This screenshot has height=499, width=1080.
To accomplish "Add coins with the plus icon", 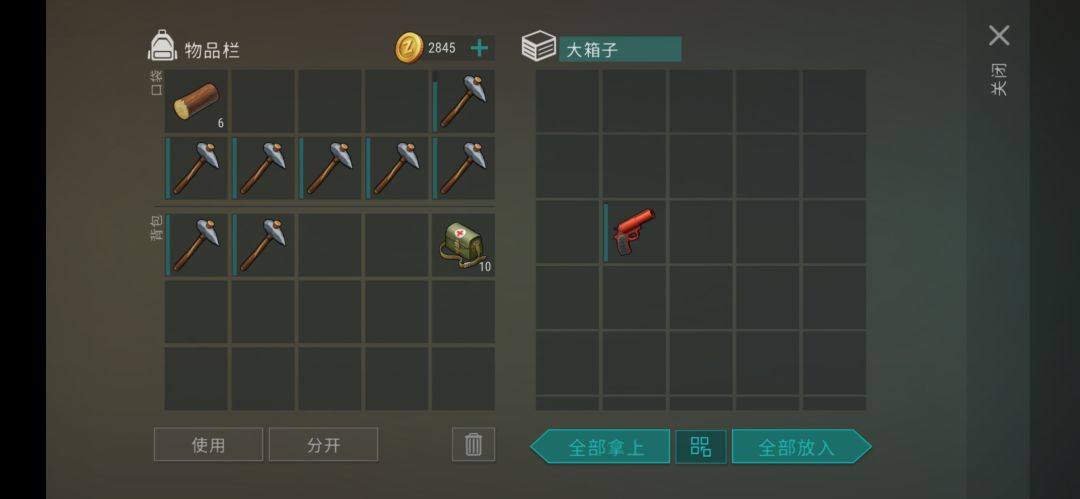I will pyautogui.click(x=479, y=48).
